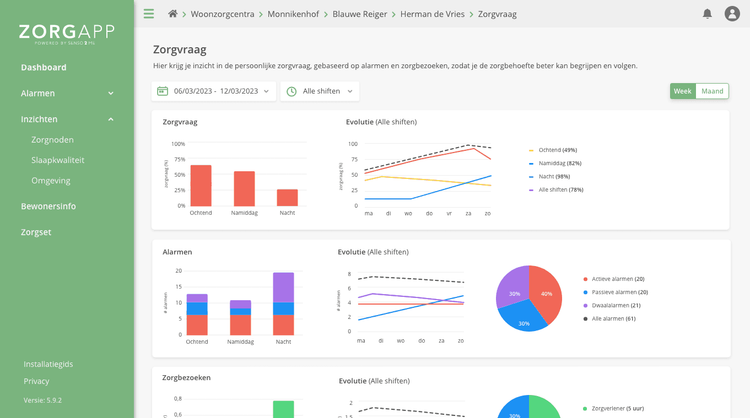Toggle Alle shiften (78%) legend entry
The image size is (750, 418).
(x=556, y=190)
